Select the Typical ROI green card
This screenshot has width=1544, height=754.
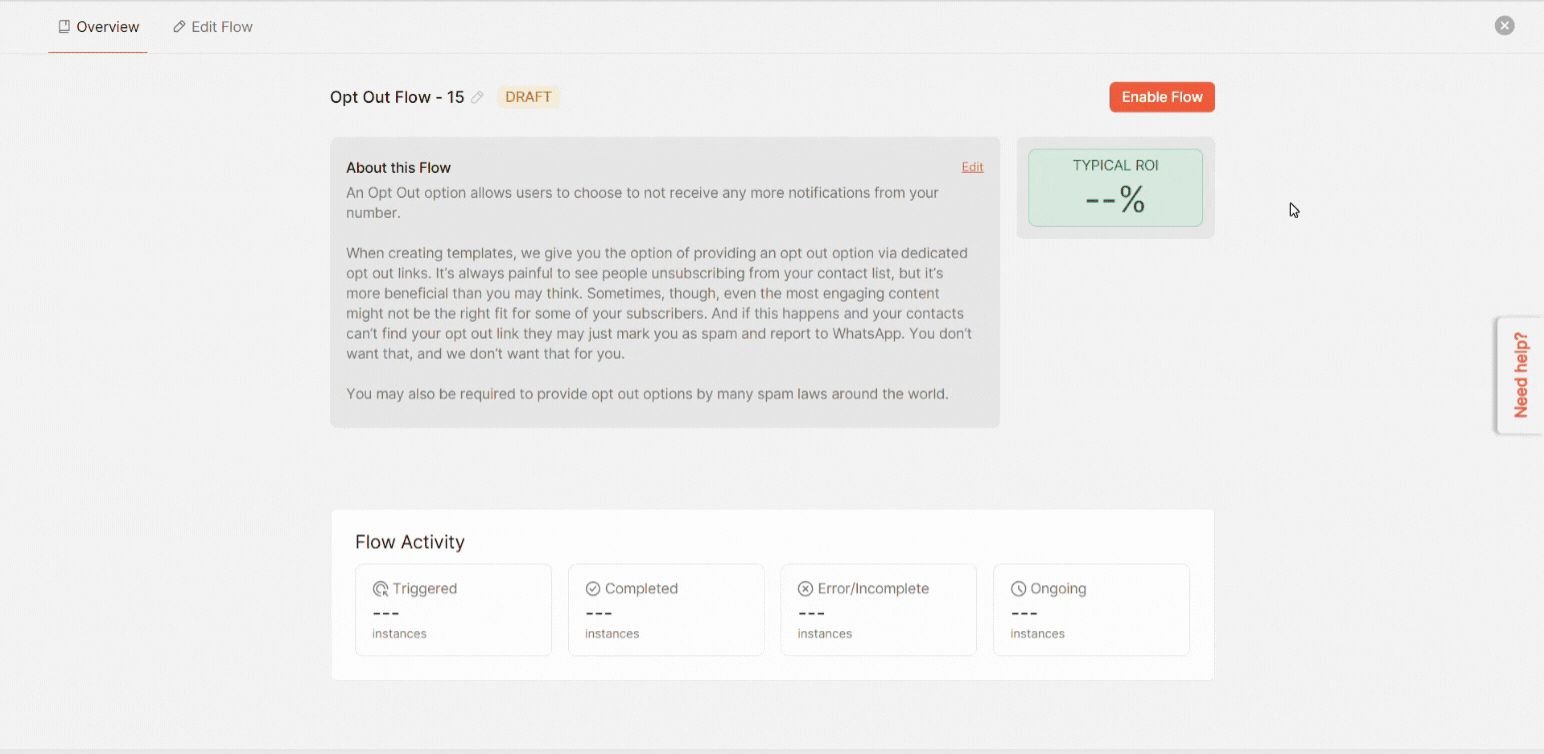pyautogui.click(x=1115, y=188)
